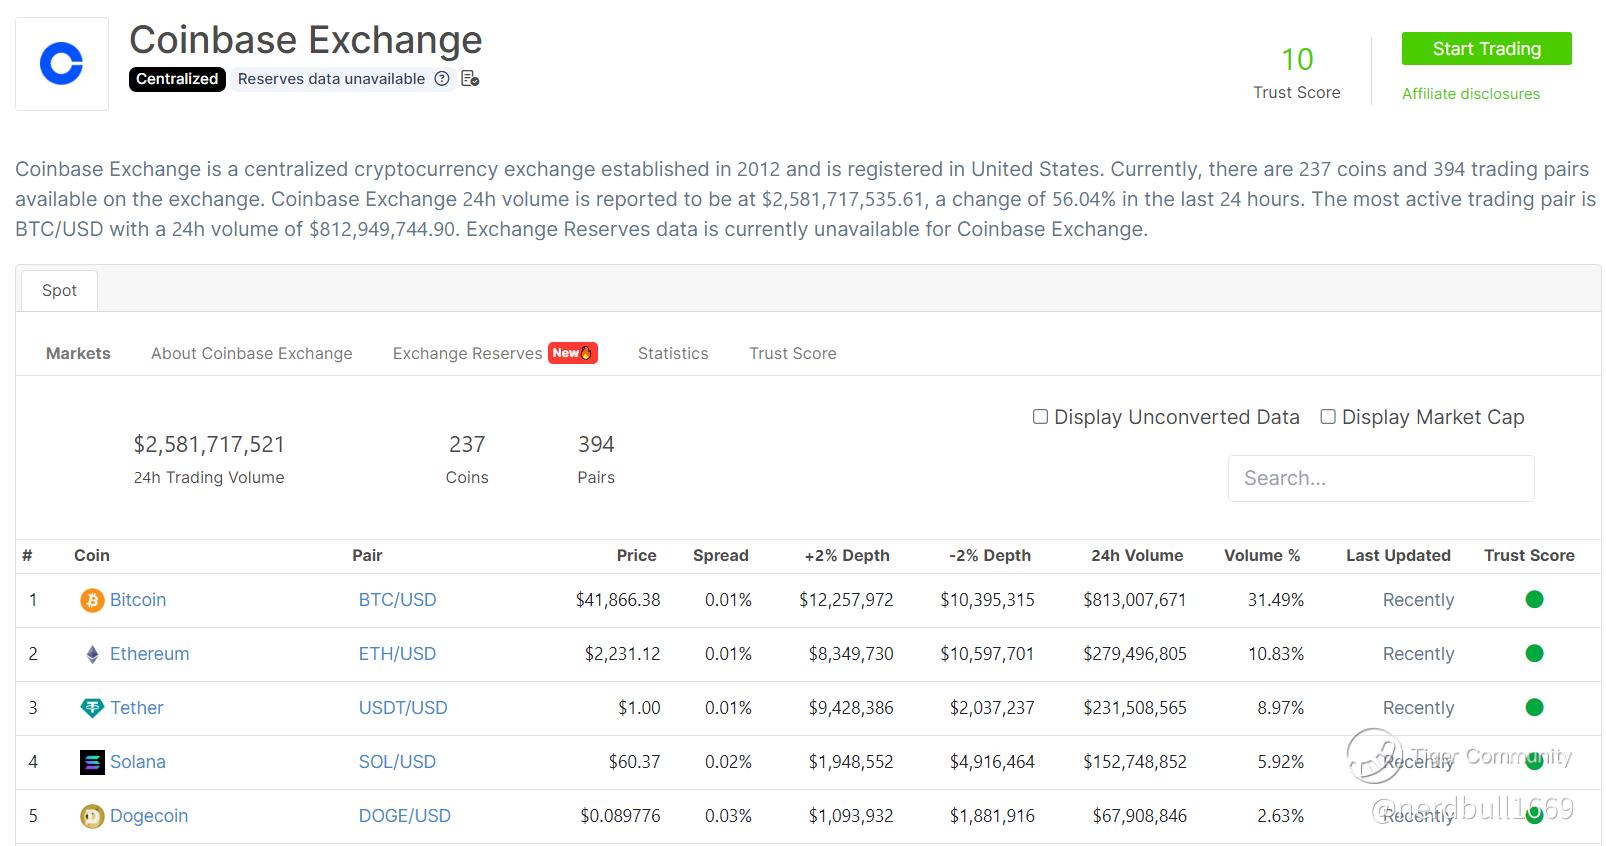Click the Tether coin icon
Screen dimensions: 1606x846
click(92, 708)
